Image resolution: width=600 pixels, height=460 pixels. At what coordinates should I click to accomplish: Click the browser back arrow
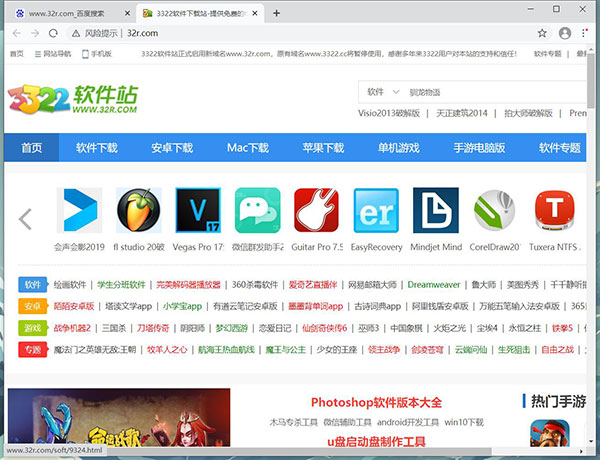pyautogui.click(x=17, y=33)
